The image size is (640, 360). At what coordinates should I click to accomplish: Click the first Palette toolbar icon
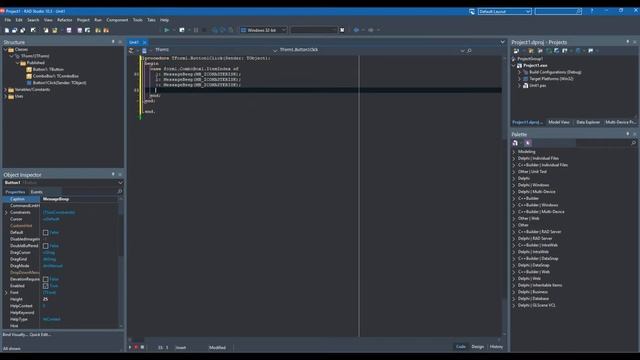pos(516,143)
